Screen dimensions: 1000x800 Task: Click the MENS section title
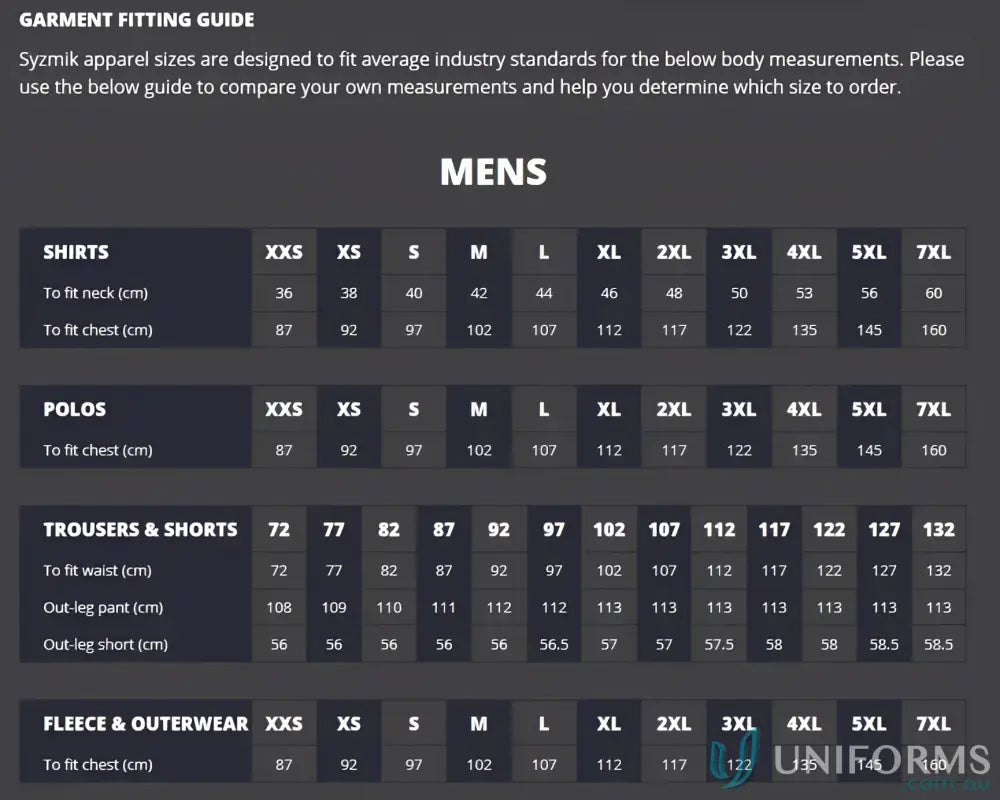click(x=493, y=172)
